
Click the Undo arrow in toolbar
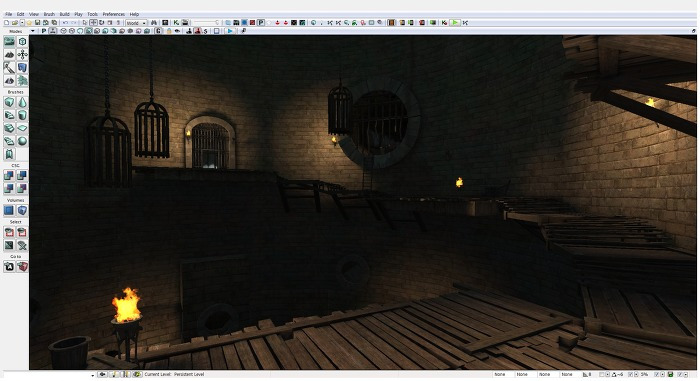pyautogui.click(x=65, y=23)
